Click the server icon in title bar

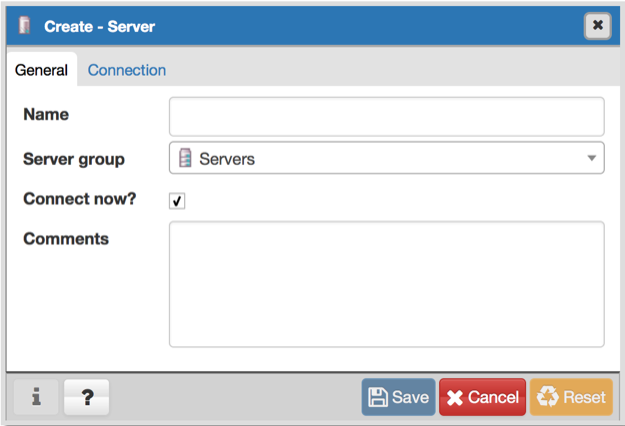[26, 26]
